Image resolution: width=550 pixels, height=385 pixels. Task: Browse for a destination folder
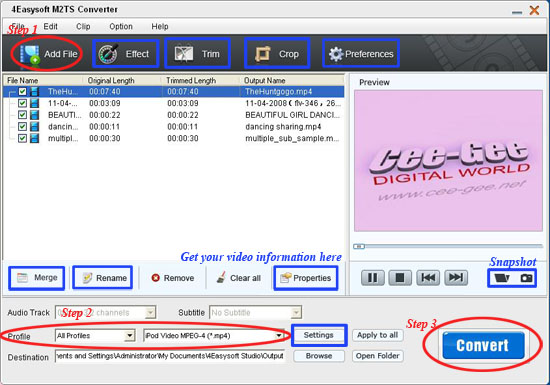click(x=319, y=356)
